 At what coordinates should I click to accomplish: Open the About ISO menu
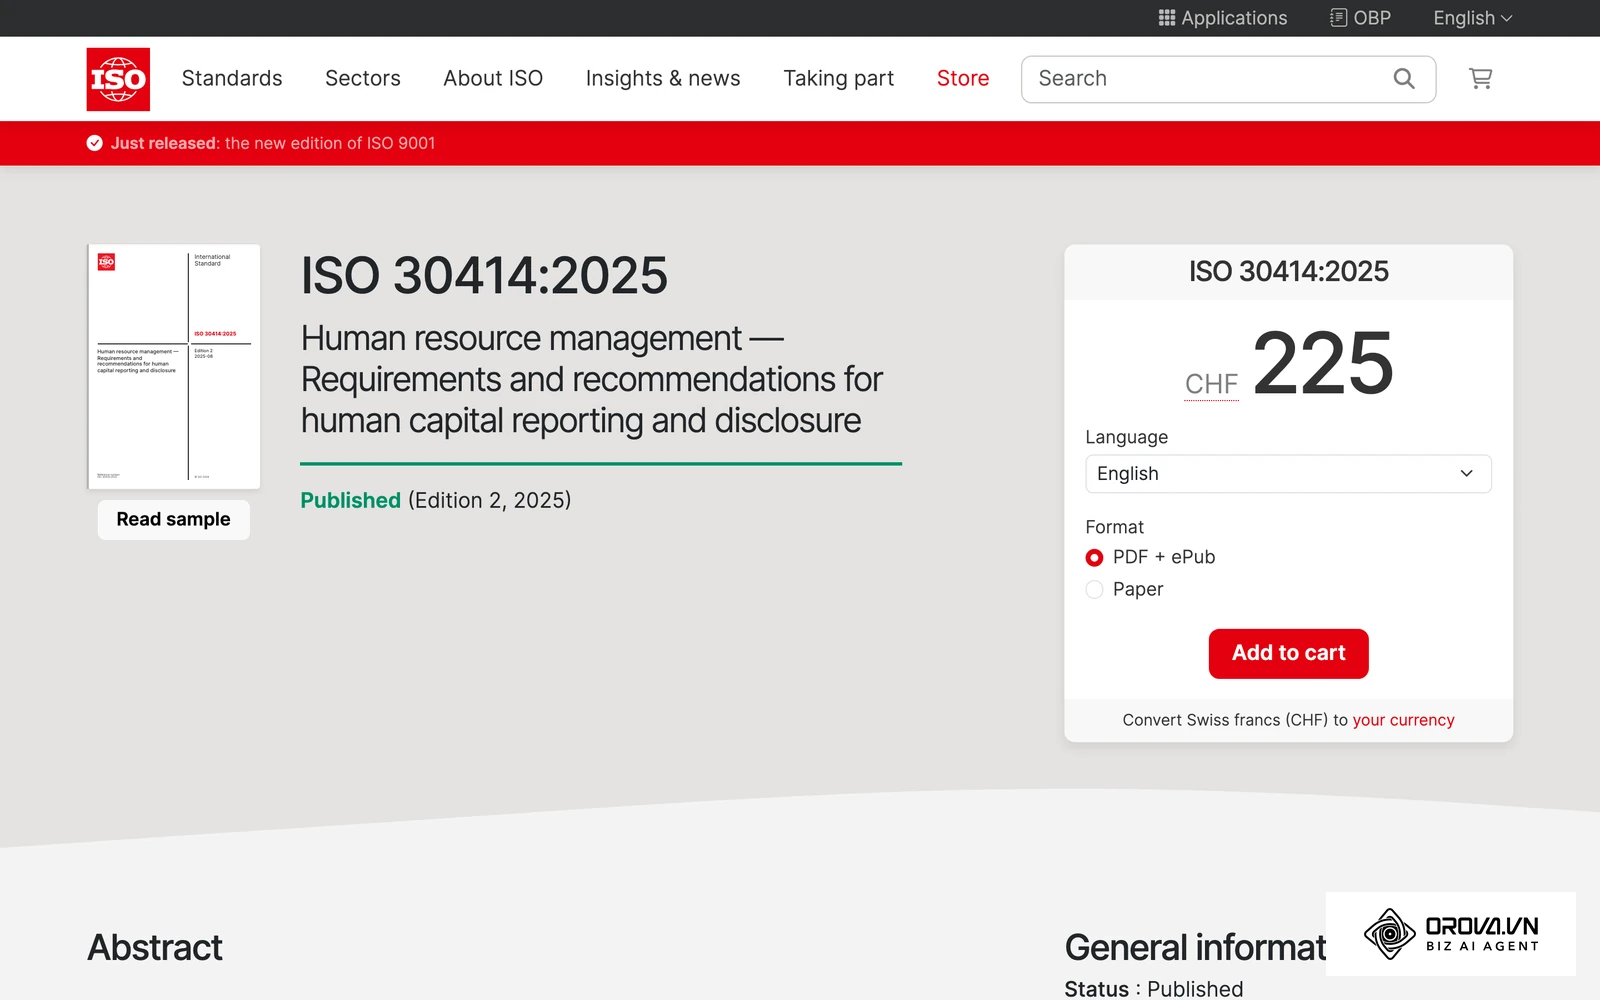pos(493,79)
